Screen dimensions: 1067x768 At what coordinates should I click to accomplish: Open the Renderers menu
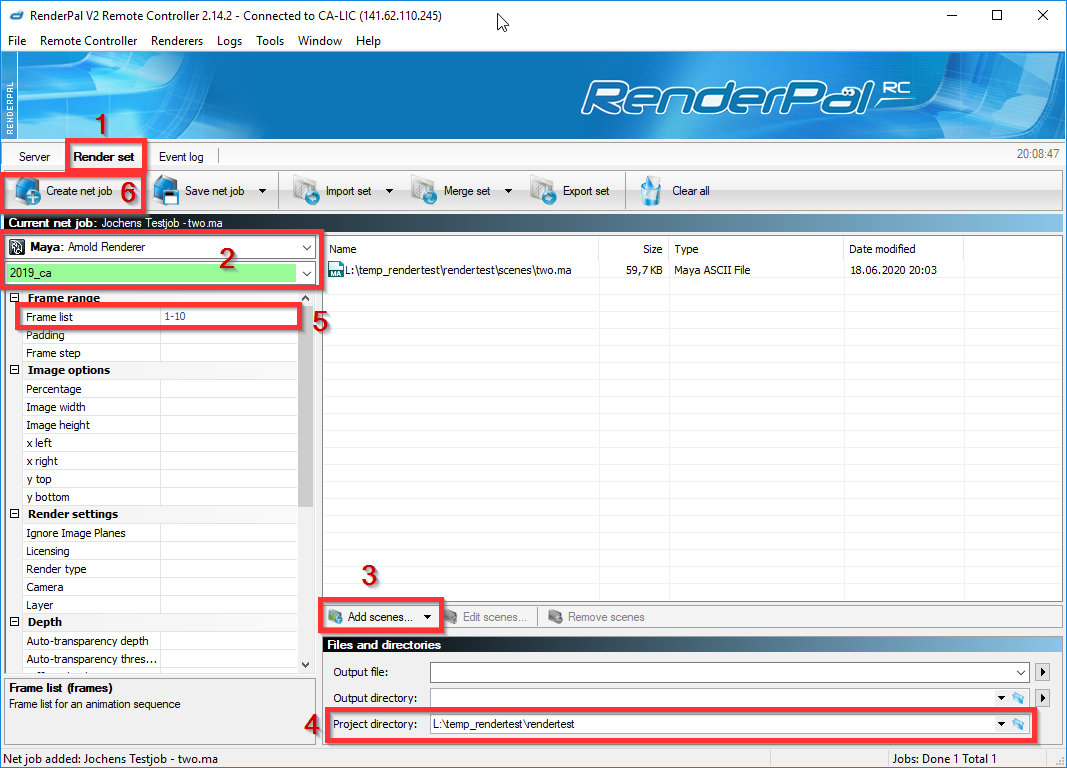tap(176, 41)
